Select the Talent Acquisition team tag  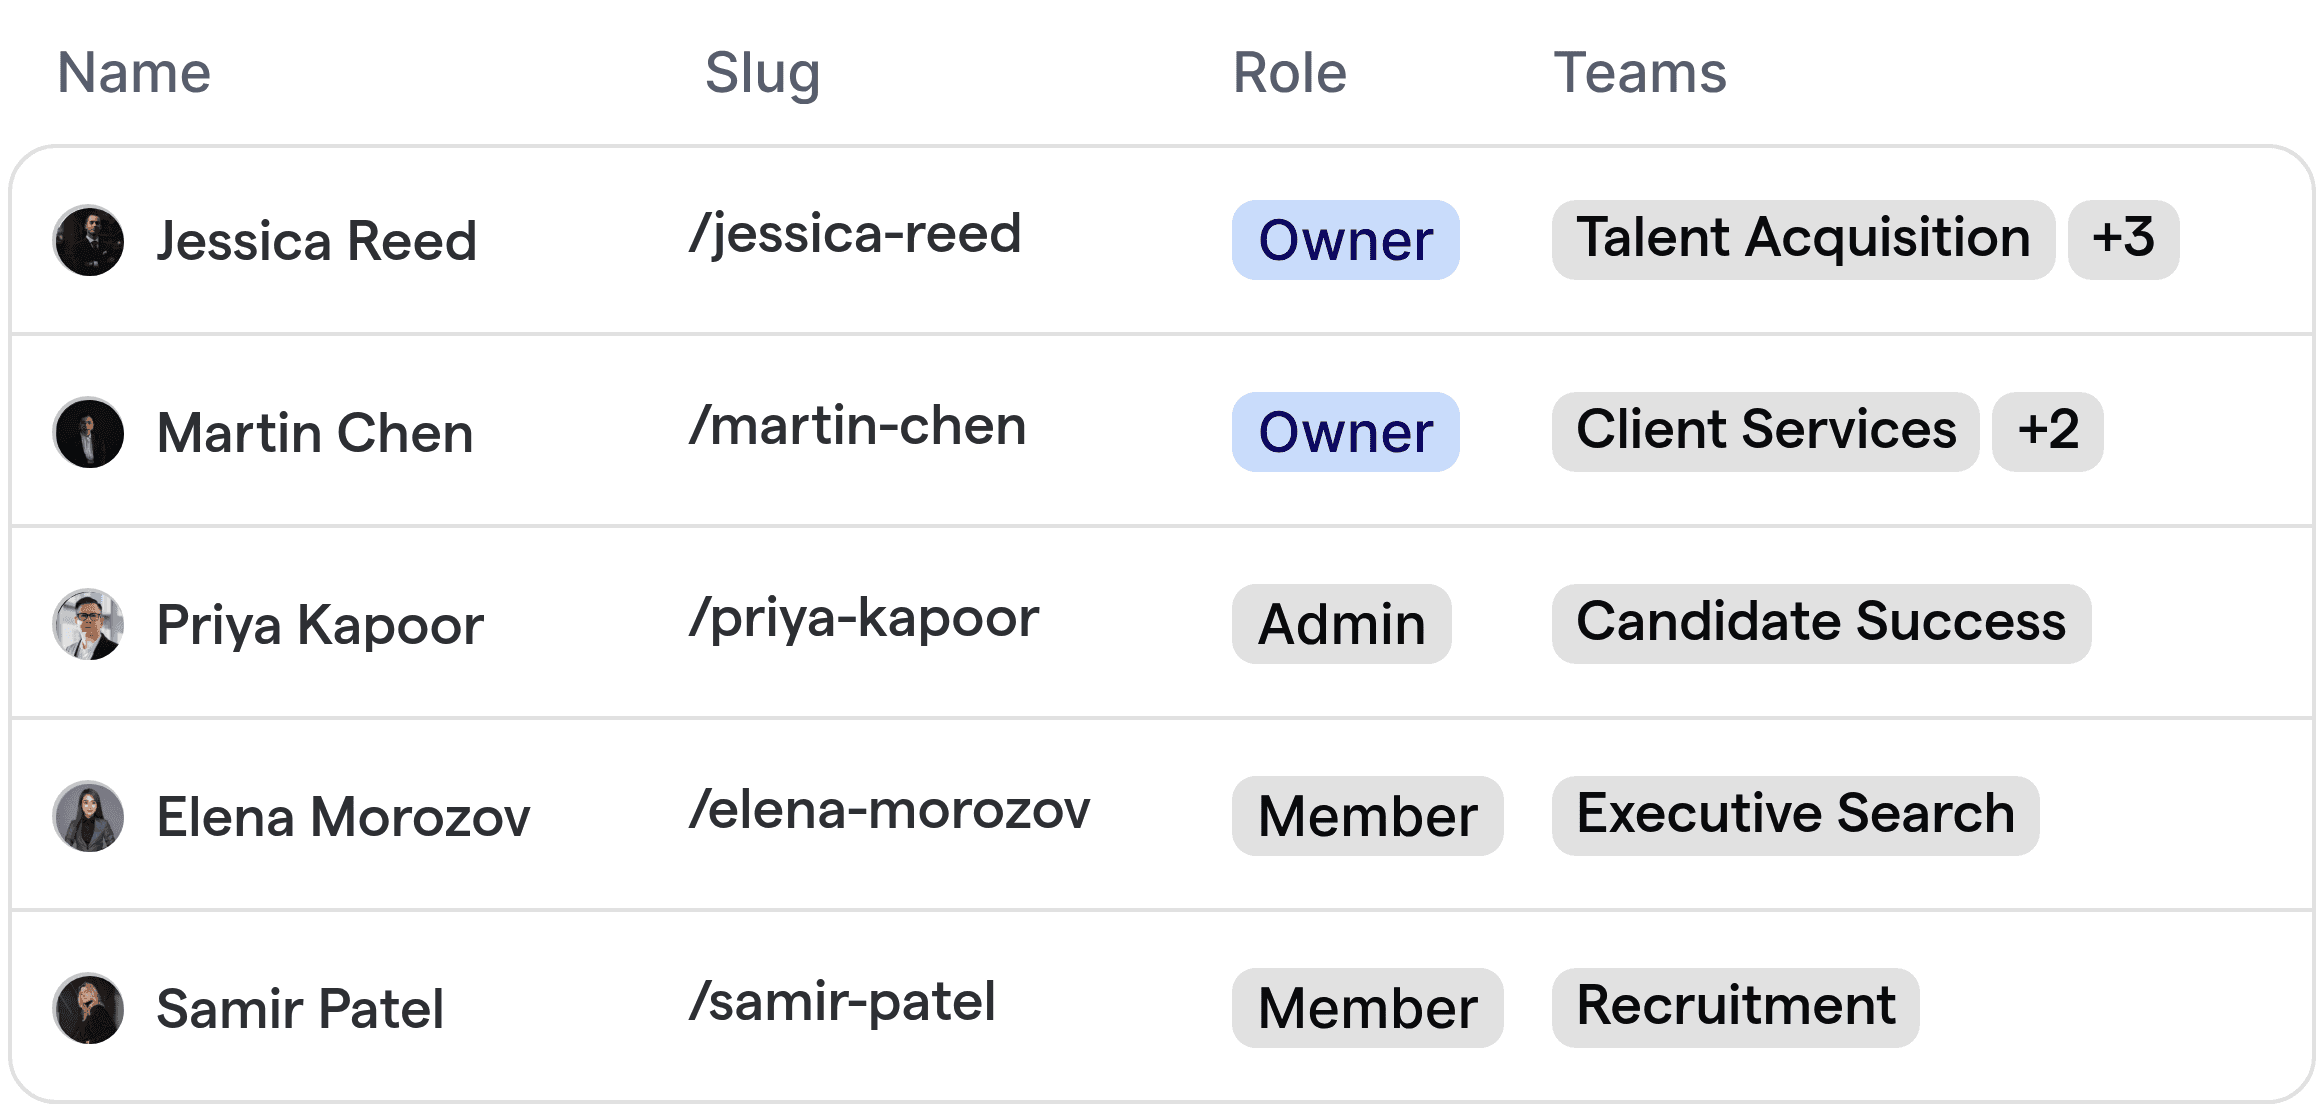pyautogui.click(x=1803, y=238)
